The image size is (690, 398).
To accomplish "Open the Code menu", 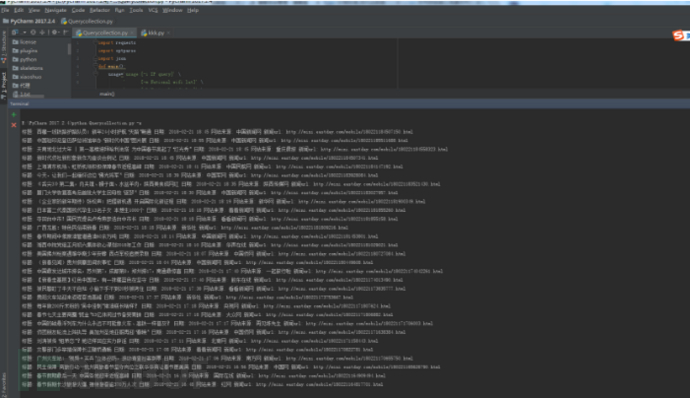I will point(78,10).
